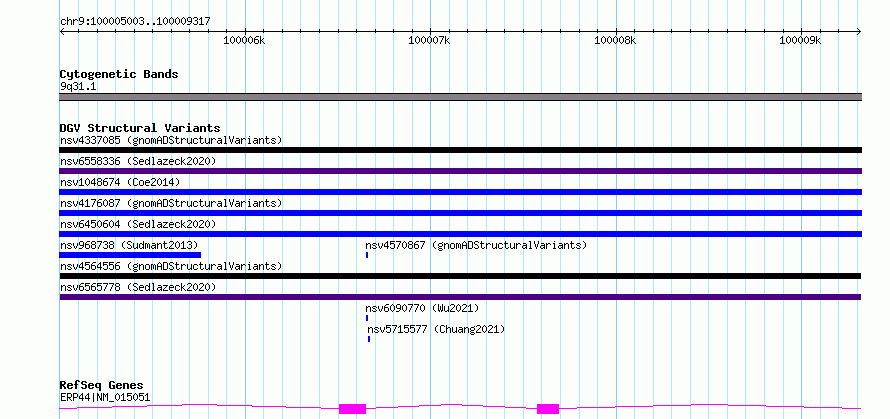Image resolution: width=890 pixels, height=419 pixels.
Task: Select the blue nsv4176087 variant bar
Action: [x=460, y=213]
